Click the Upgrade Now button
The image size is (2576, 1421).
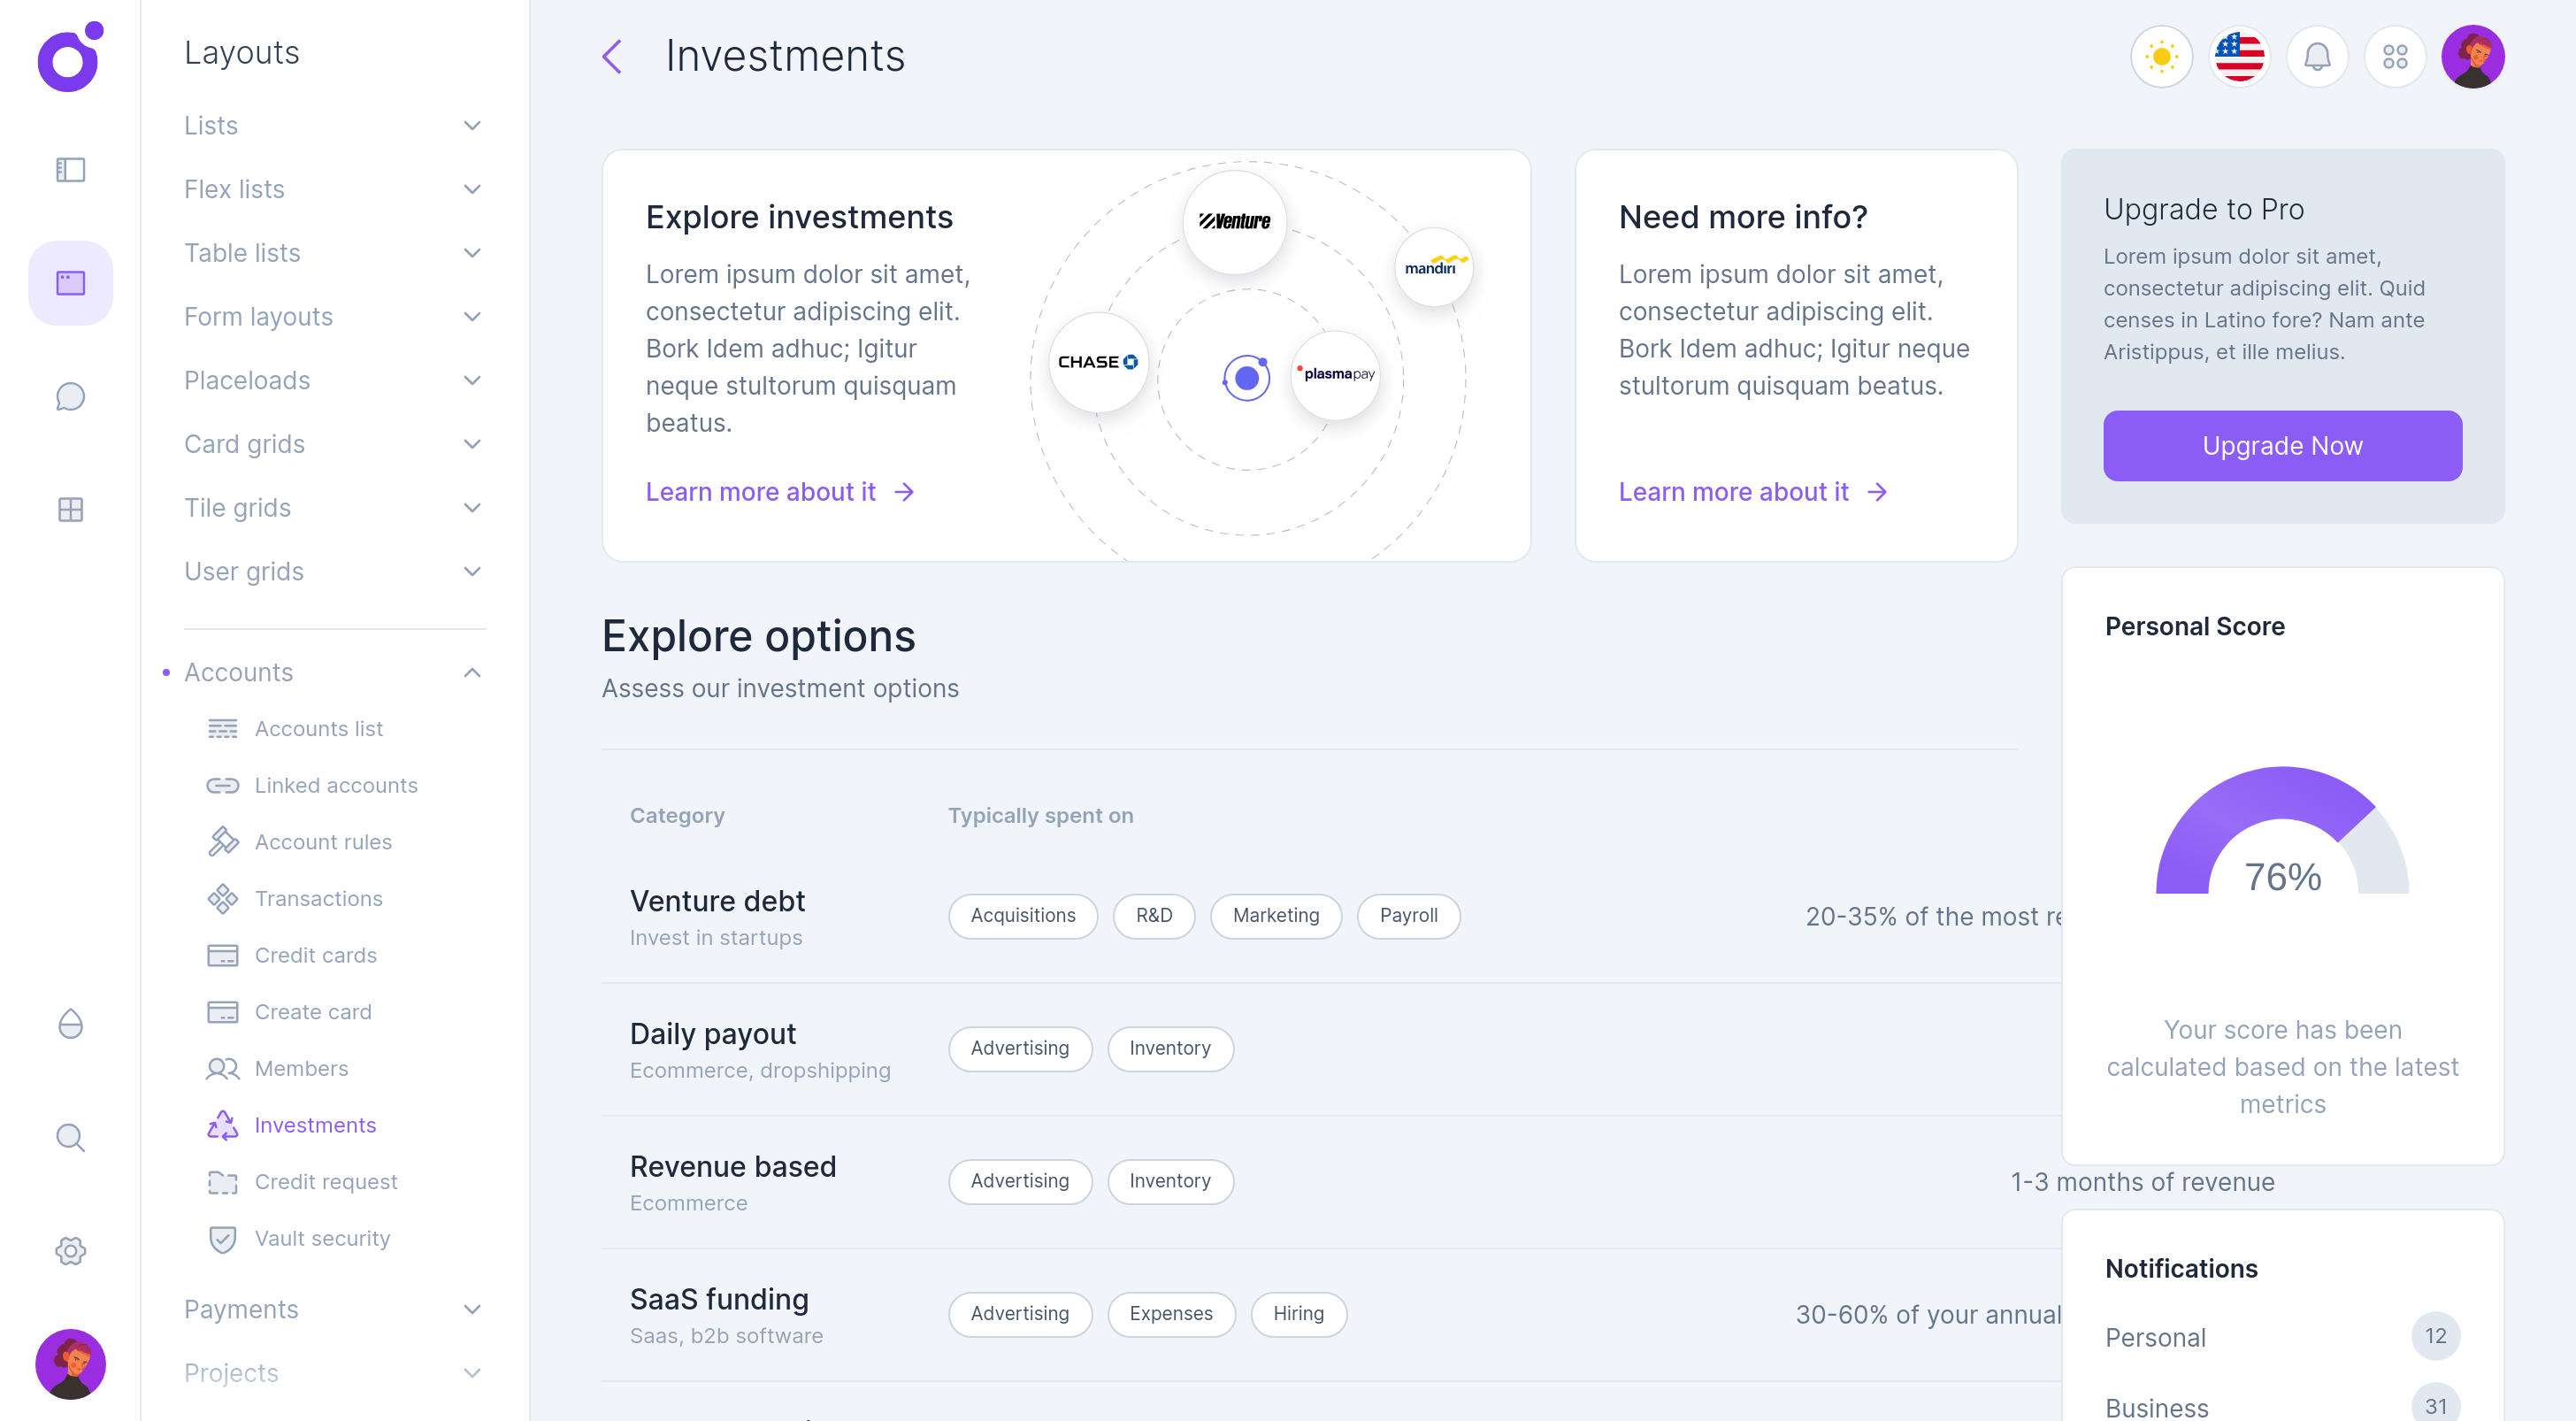pyautogui.click(x=2282, y=446)
